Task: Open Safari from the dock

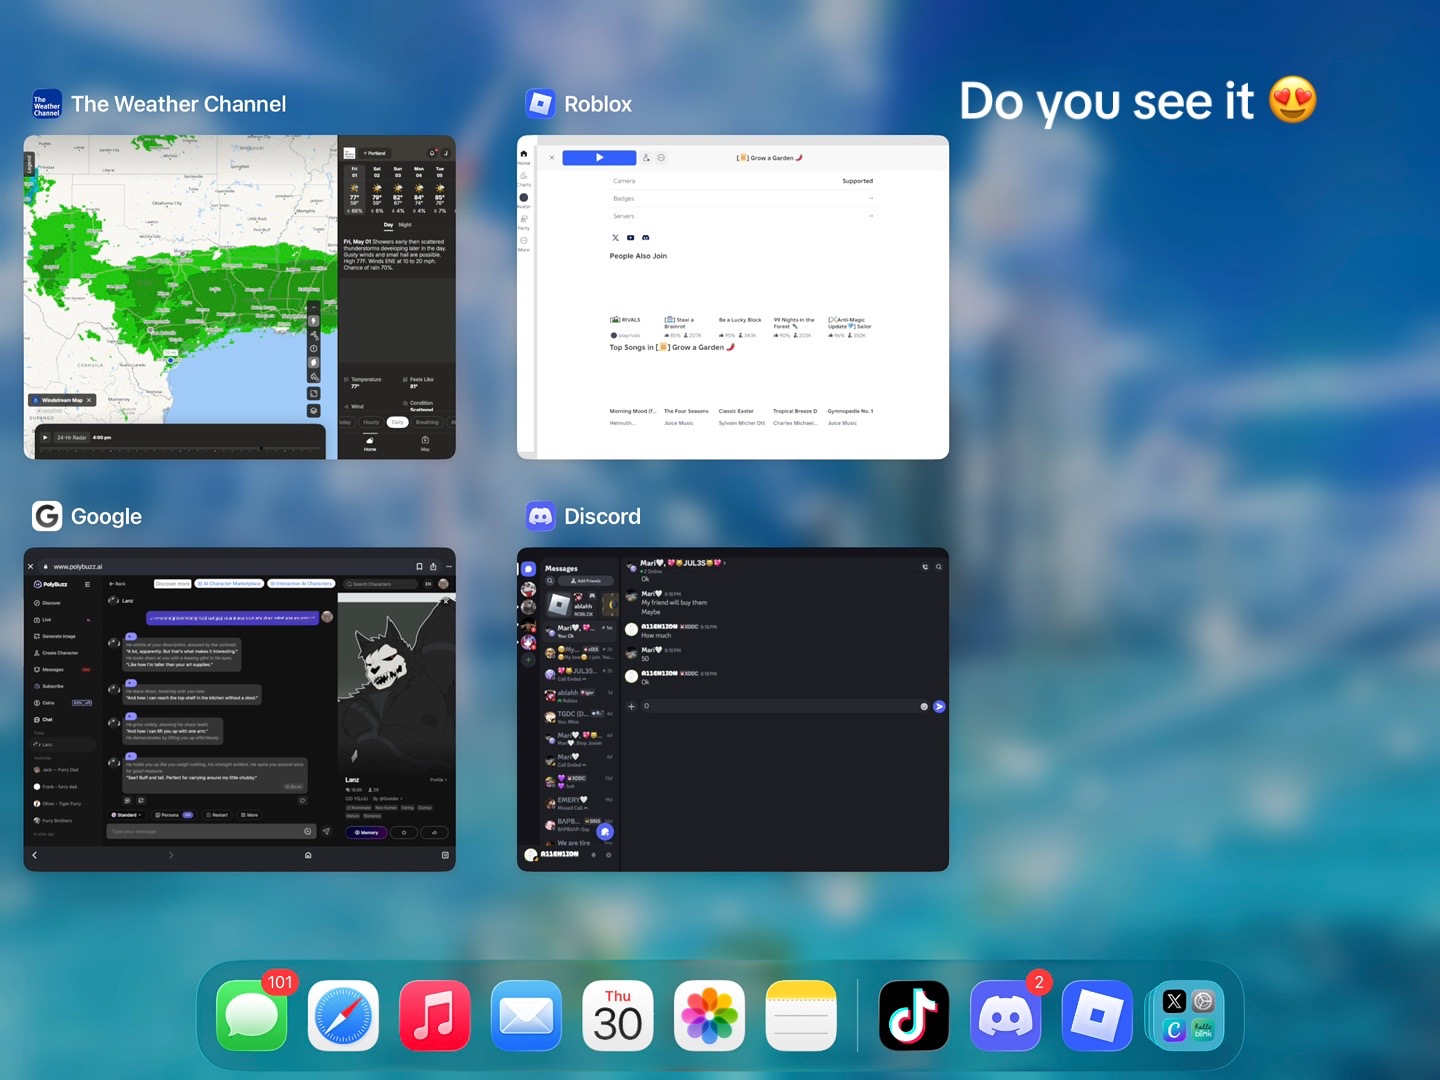Action: click(343, 1016)
